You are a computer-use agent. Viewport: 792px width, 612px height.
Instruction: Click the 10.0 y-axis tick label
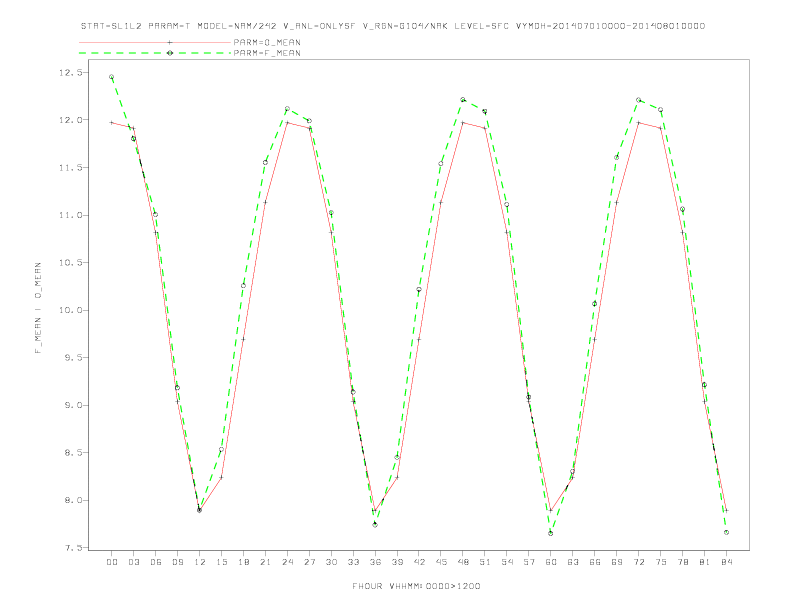69,310
